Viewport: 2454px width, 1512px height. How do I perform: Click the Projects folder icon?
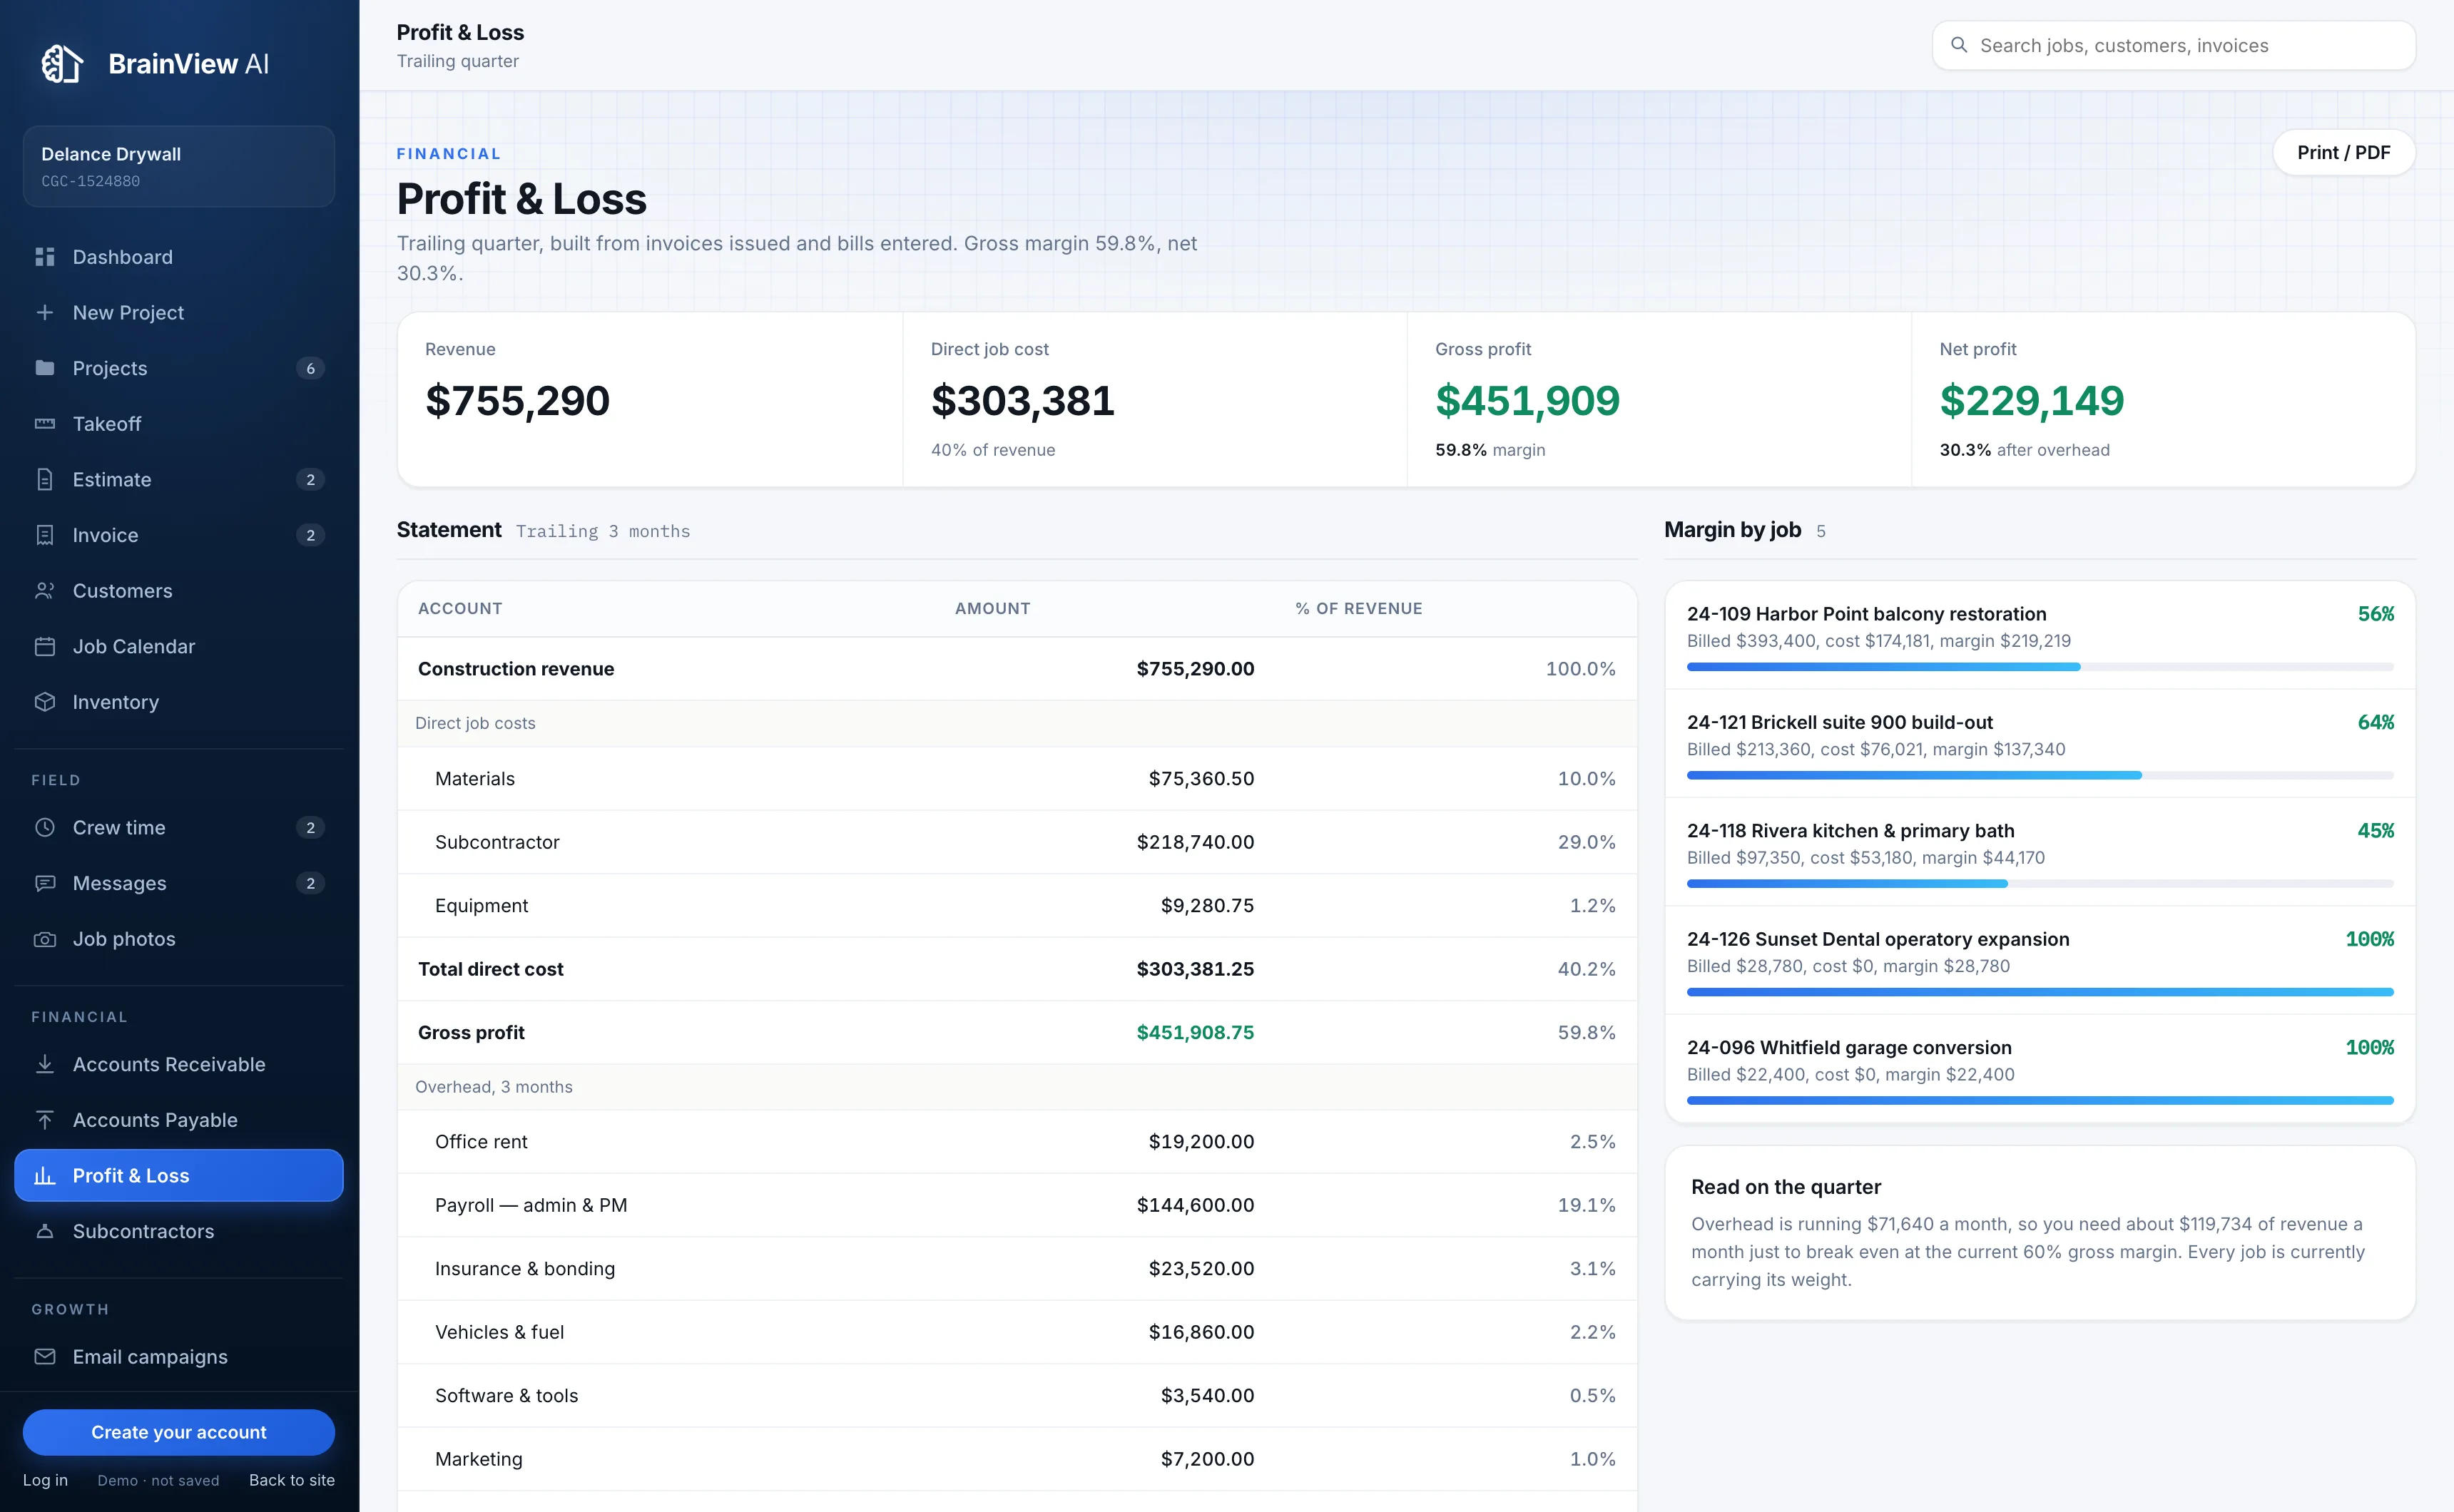45,368
